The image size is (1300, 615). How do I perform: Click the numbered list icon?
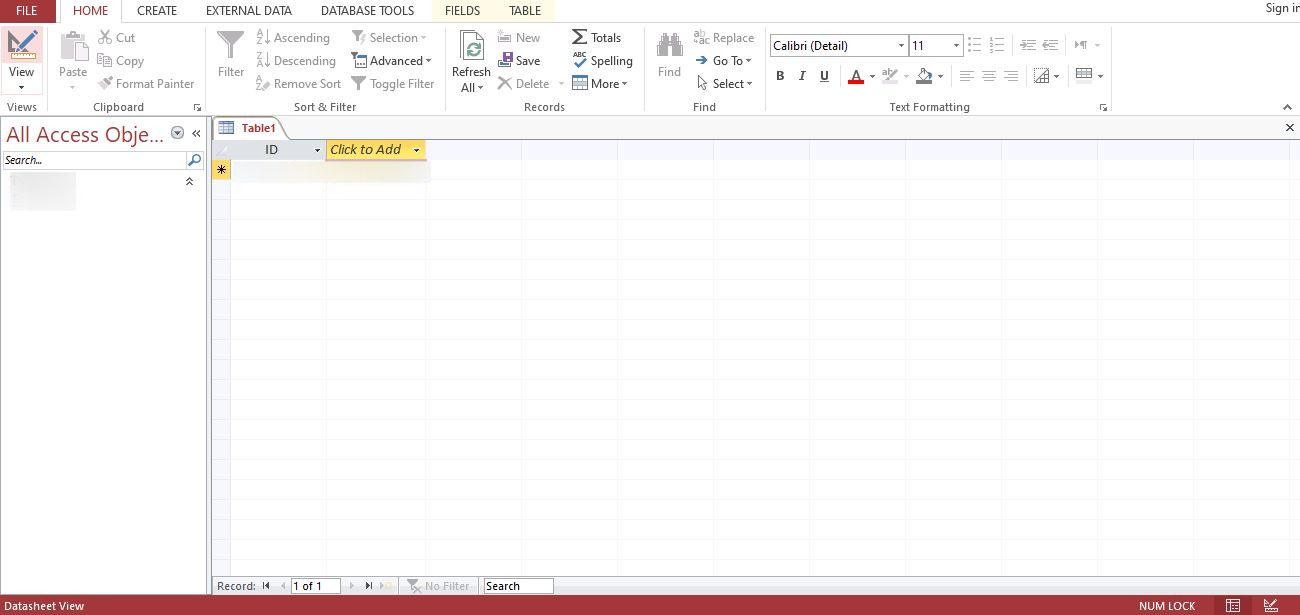(x=996, y=45)
